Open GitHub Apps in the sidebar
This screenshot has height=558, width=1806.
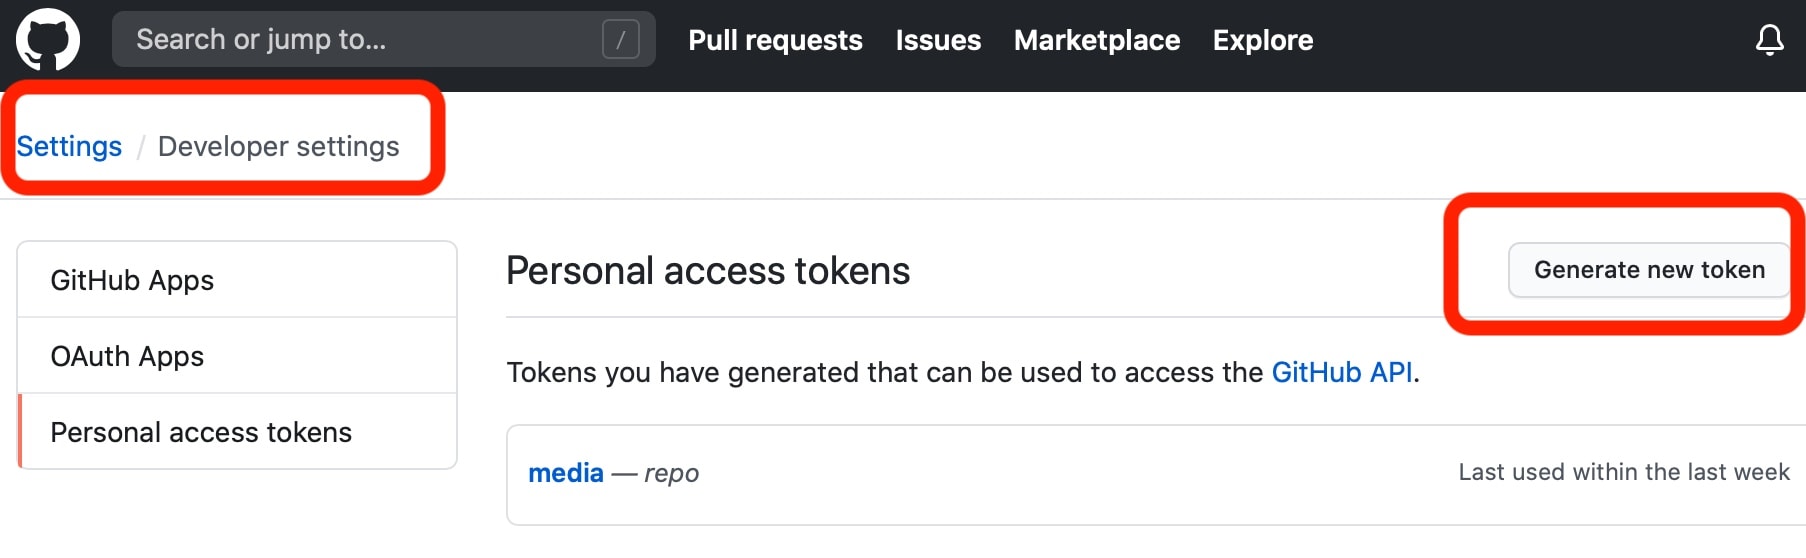click(237, 280)
